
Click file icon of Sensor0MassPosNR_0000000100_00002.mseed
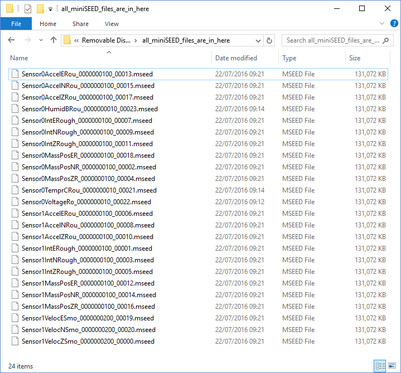[x=15, y=167]
